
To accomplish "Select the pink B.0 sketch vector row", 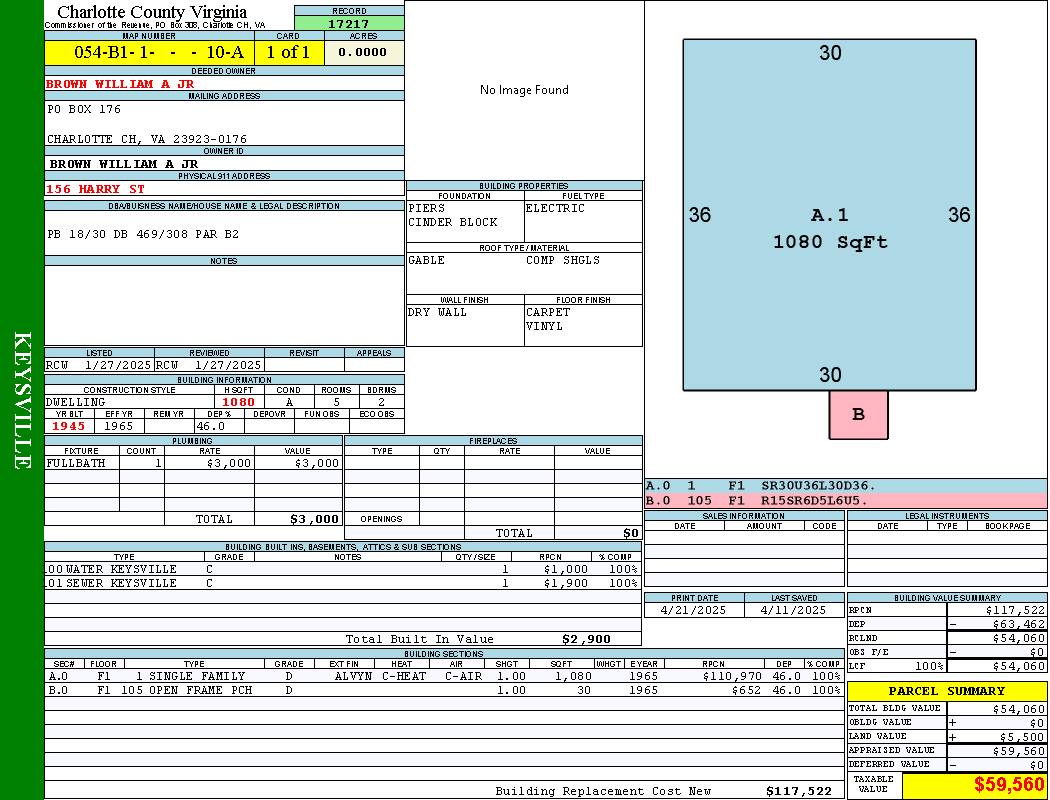I will 845,500.
